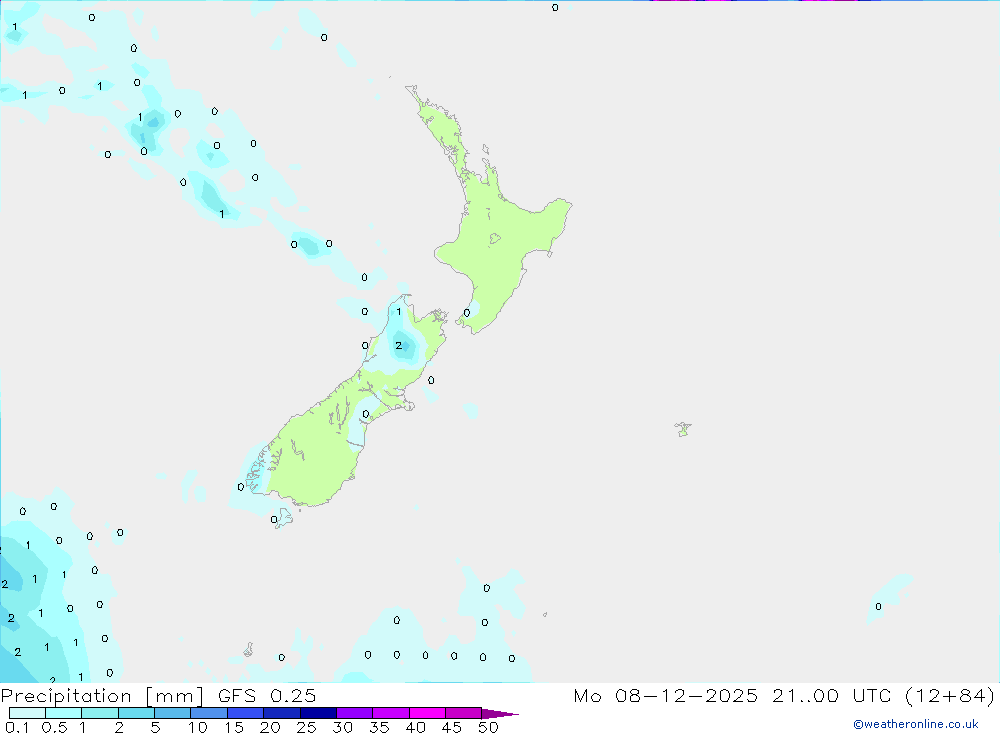Click legend tick label '20'
This screenshot has height=733, width=1000.
[x=270, y=727]
